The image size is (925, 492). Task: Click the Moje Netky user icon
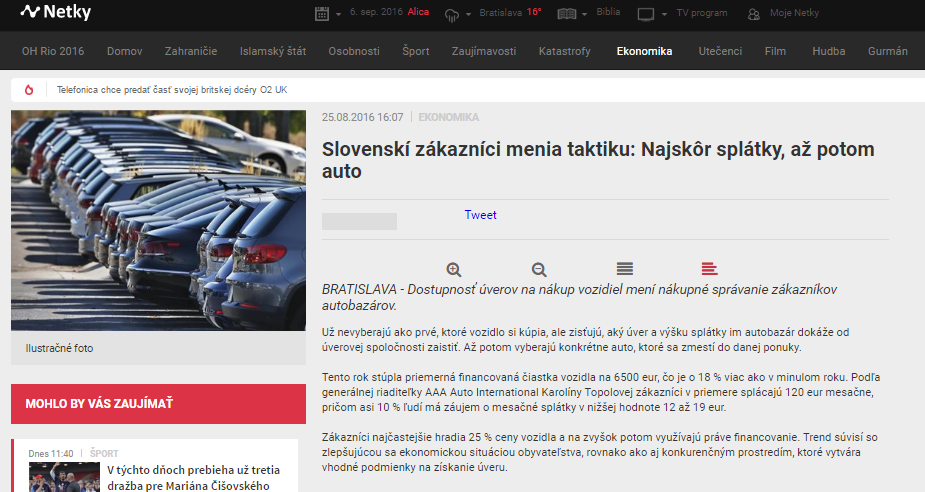click(753, 14)
